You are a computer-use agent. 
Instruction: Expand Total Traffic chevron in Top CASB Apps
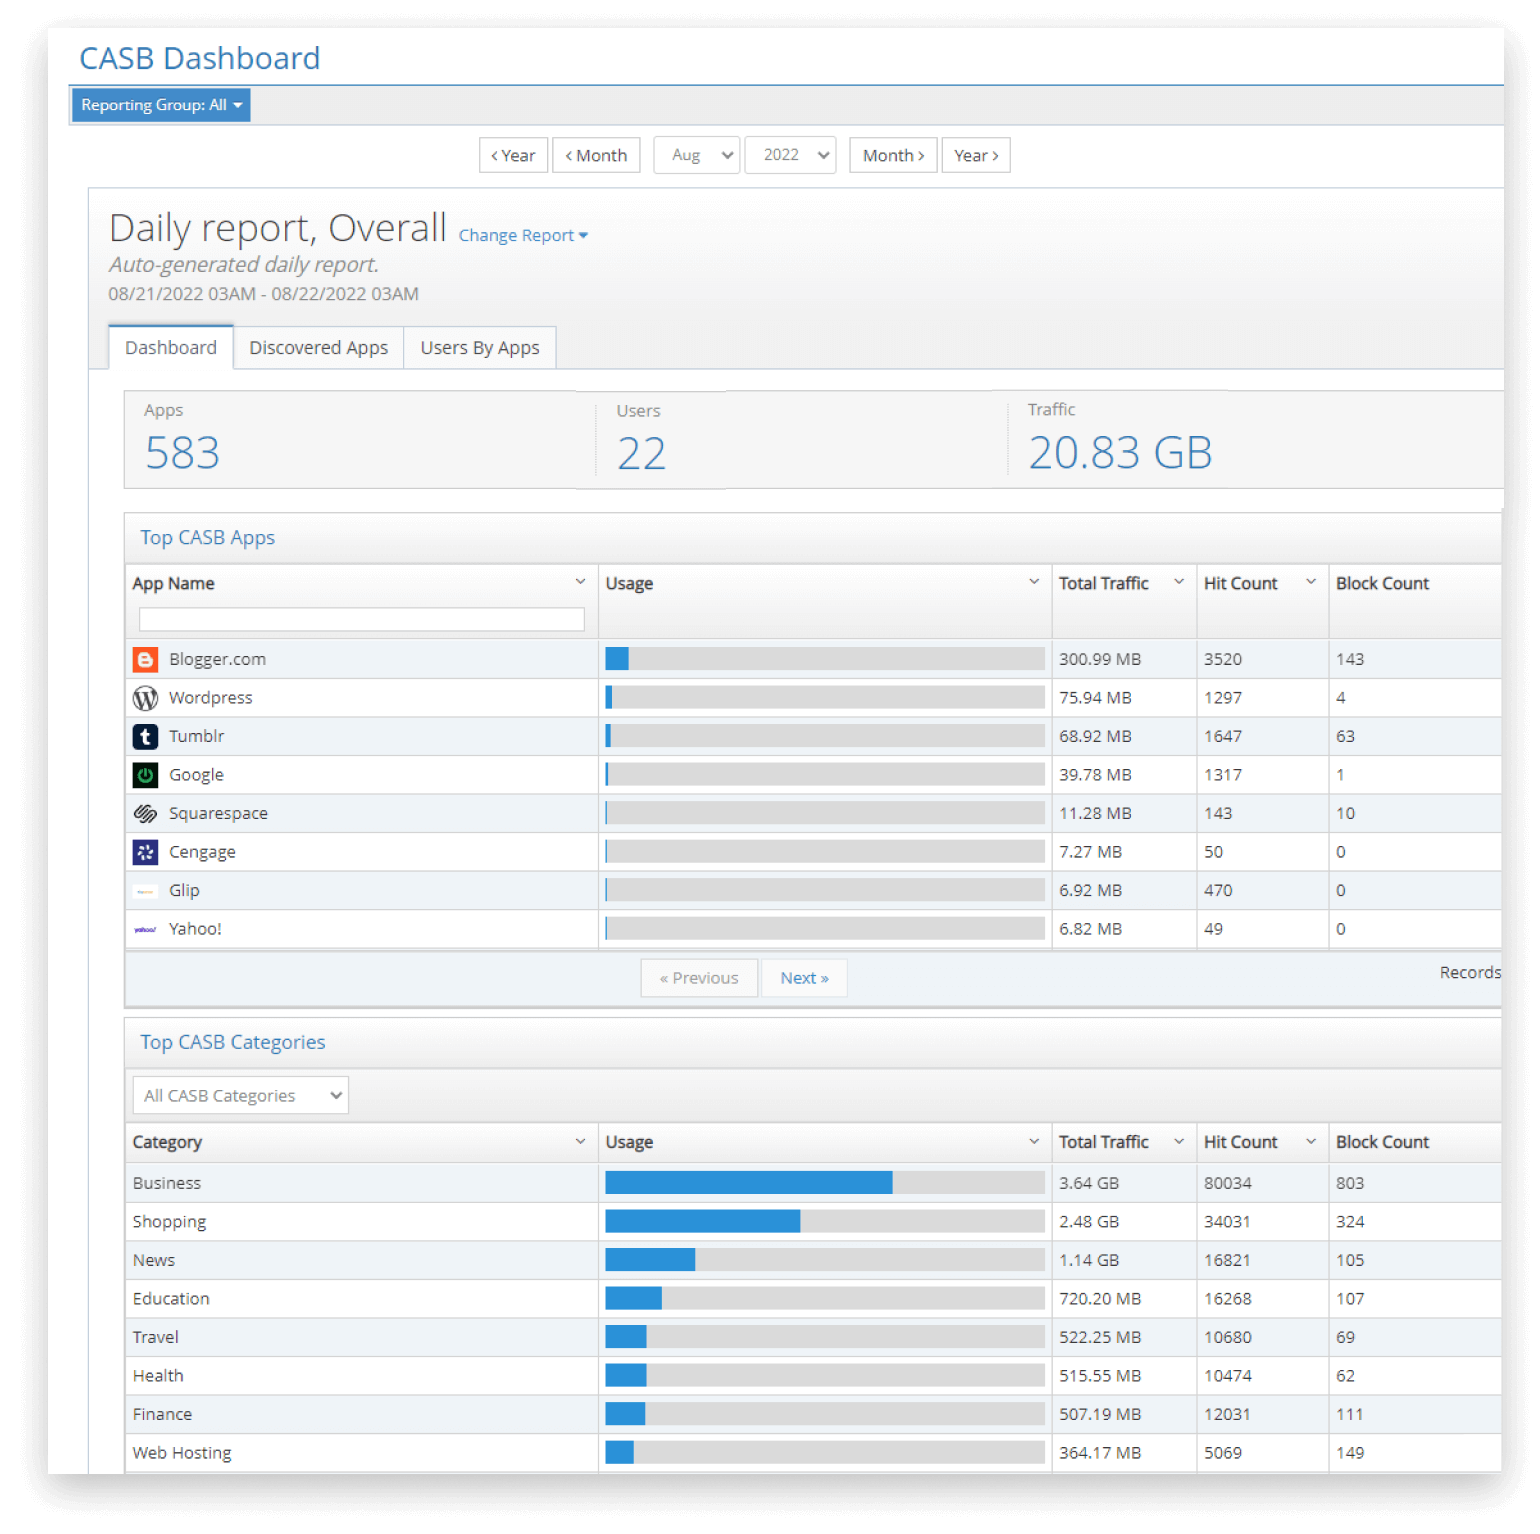click(1179, 582)
